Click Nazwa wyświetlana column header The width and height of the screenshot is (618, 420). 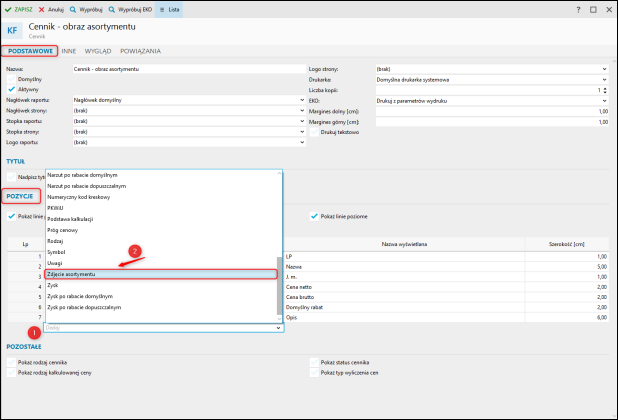404,244
